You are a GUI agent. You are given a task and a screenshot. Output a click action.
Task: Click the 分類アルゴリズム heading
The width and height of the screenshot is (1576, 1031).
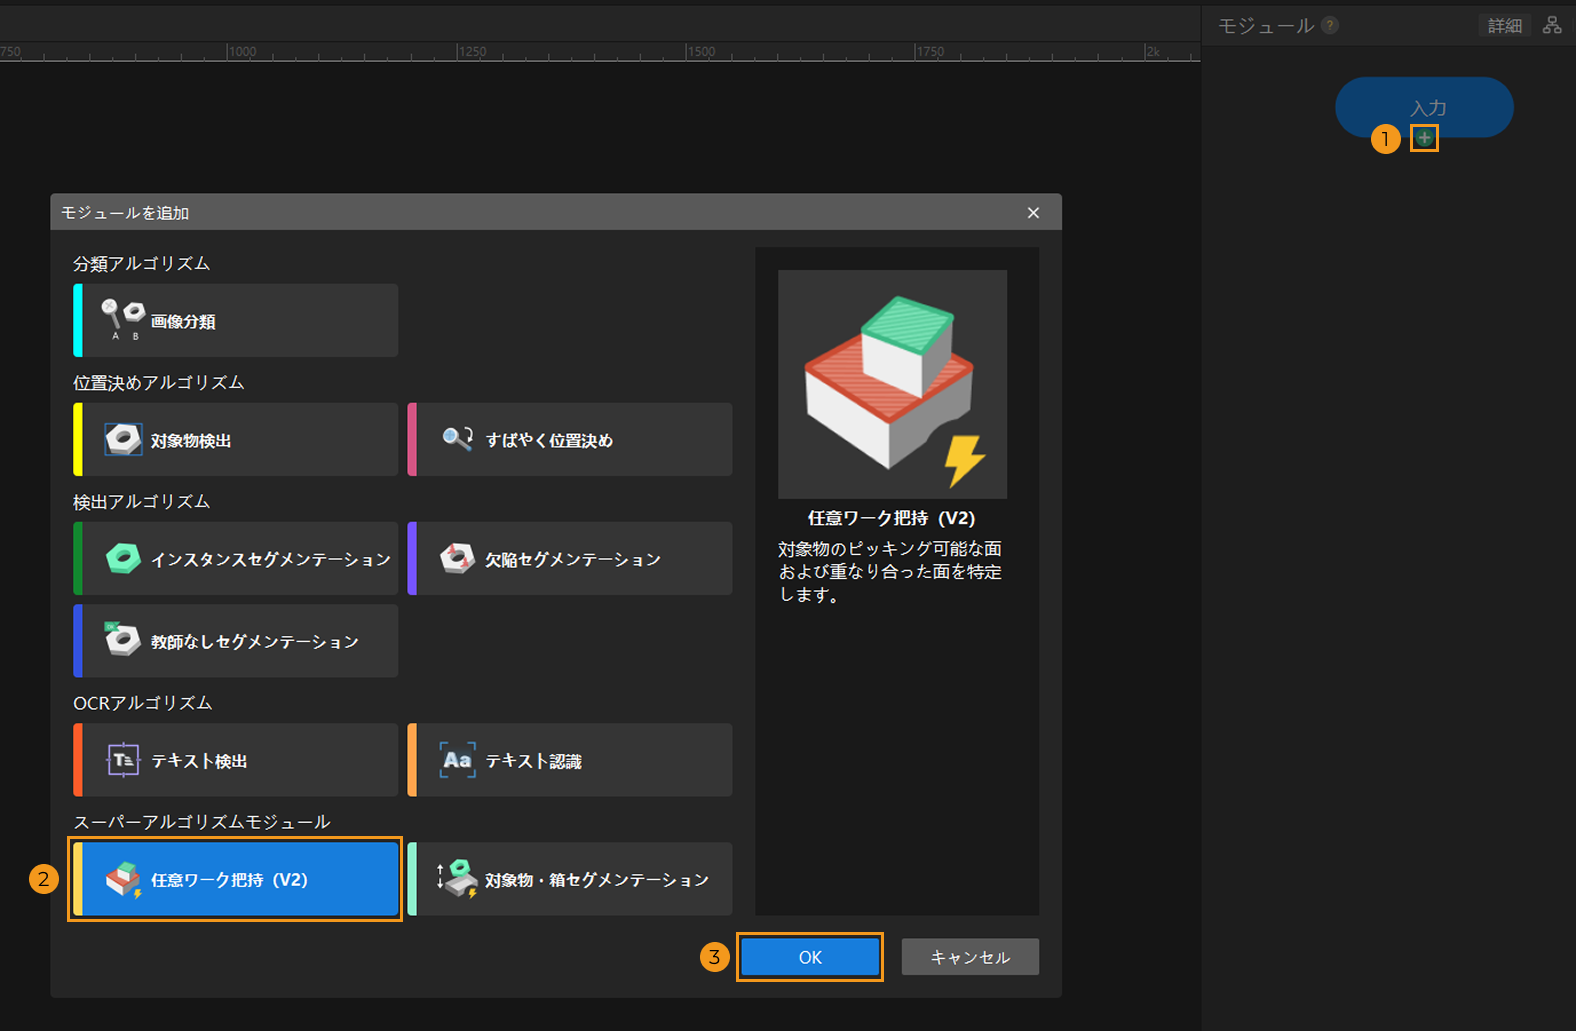point(141,263)
